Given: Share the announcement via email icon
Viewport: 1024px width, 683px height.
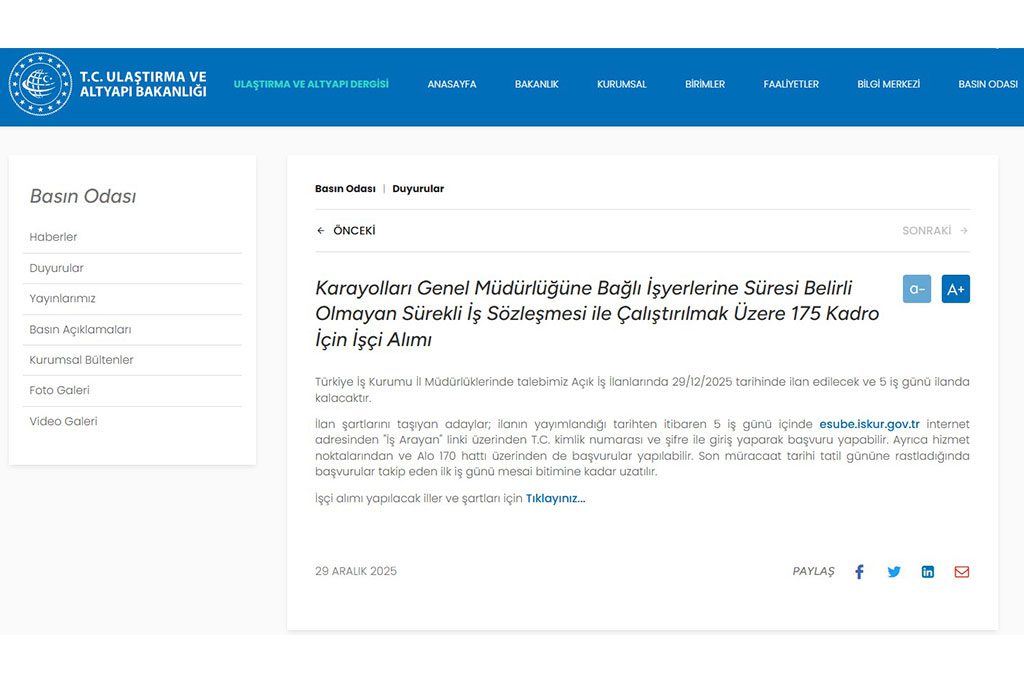Looking at the screenshot, I should coord(962,572).
